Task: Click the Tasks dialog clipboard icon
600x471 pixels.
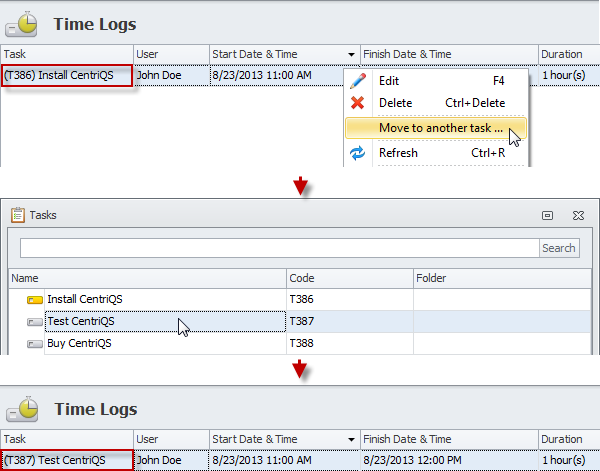Action: point(18,214)
